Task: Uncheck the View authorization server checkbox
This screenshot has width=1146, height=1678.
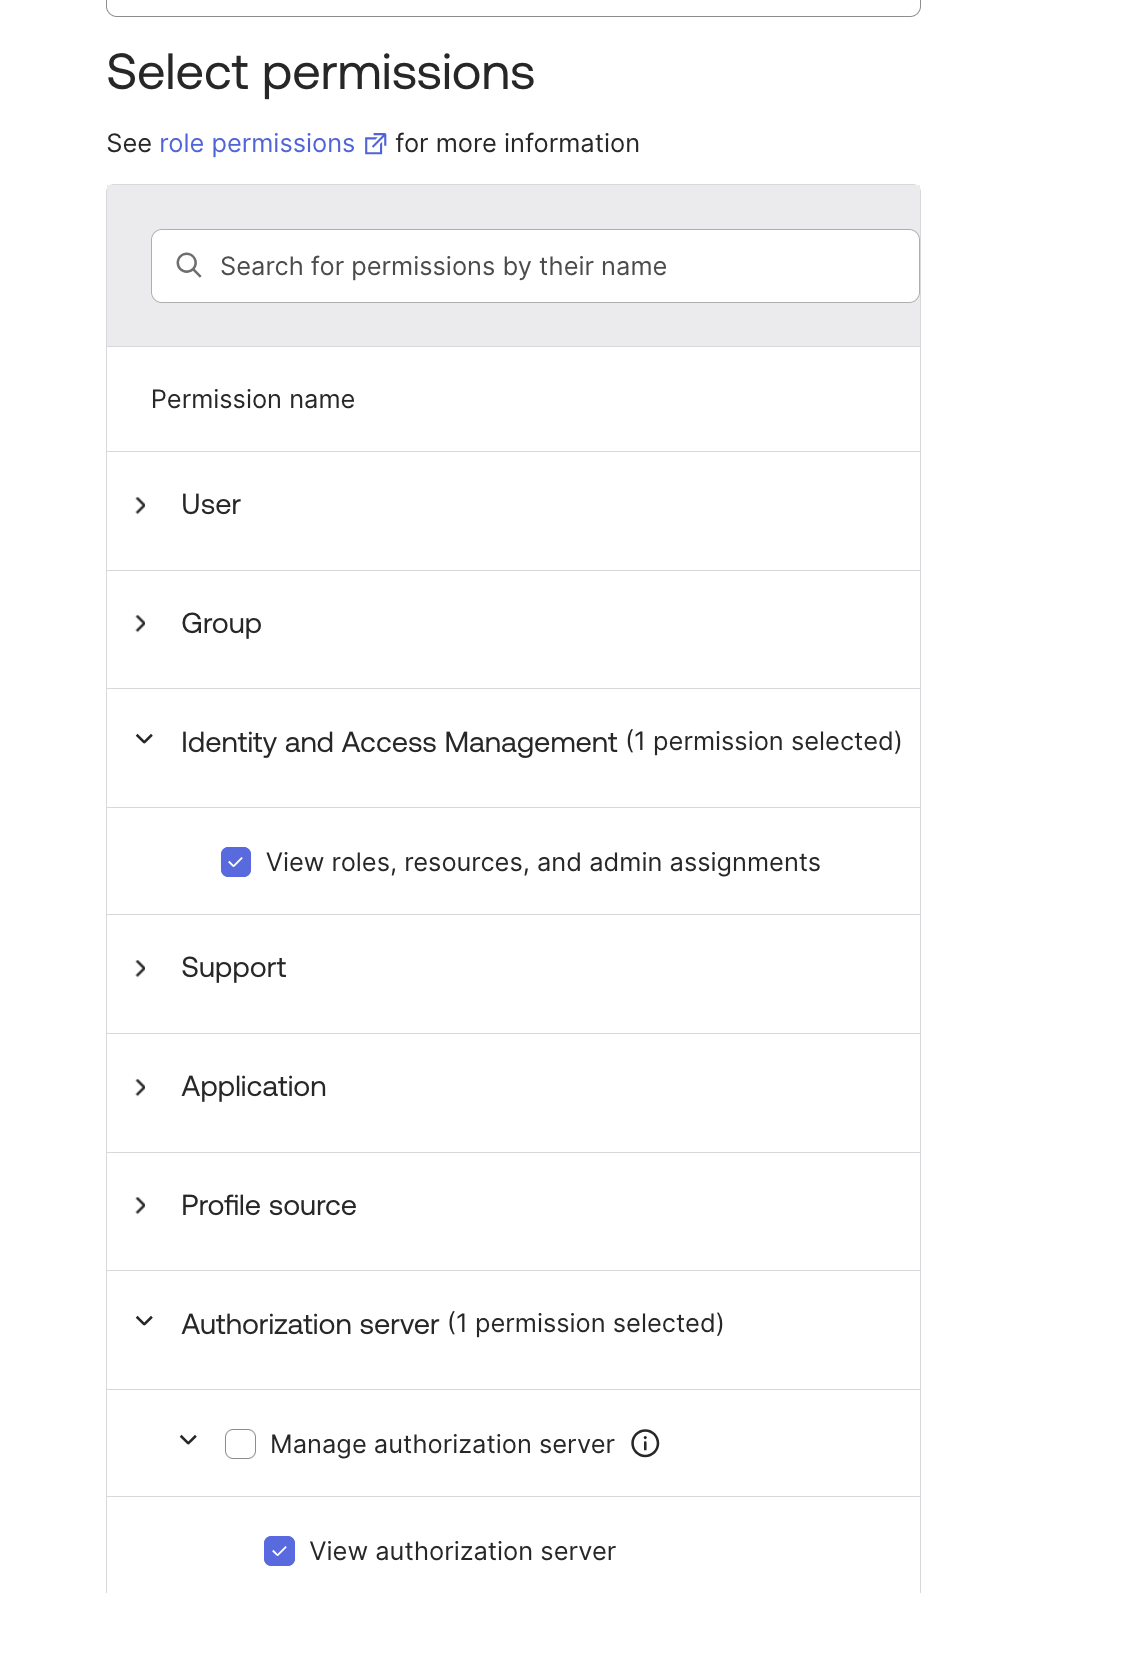Action: click(x=280, y=1551)
